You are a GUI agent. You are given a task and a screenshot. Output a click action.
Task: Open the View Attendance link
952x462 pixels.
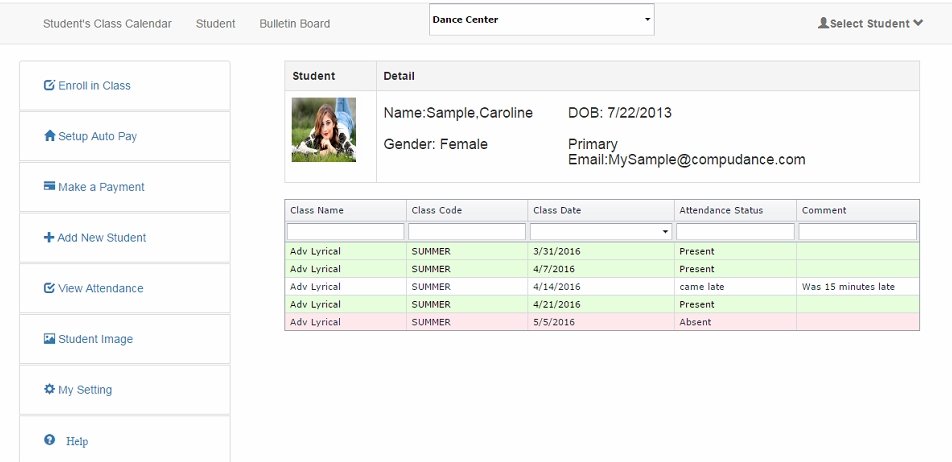point(101,288)
